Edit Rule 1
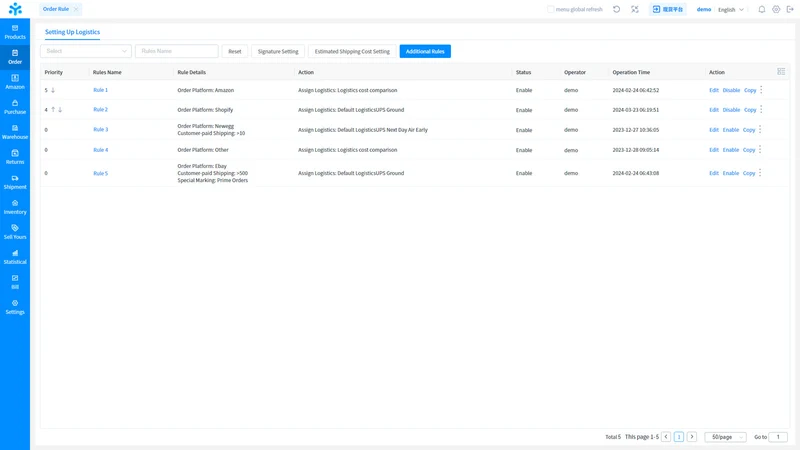Viewport: 800px width, 450px height. click(714, 90)
